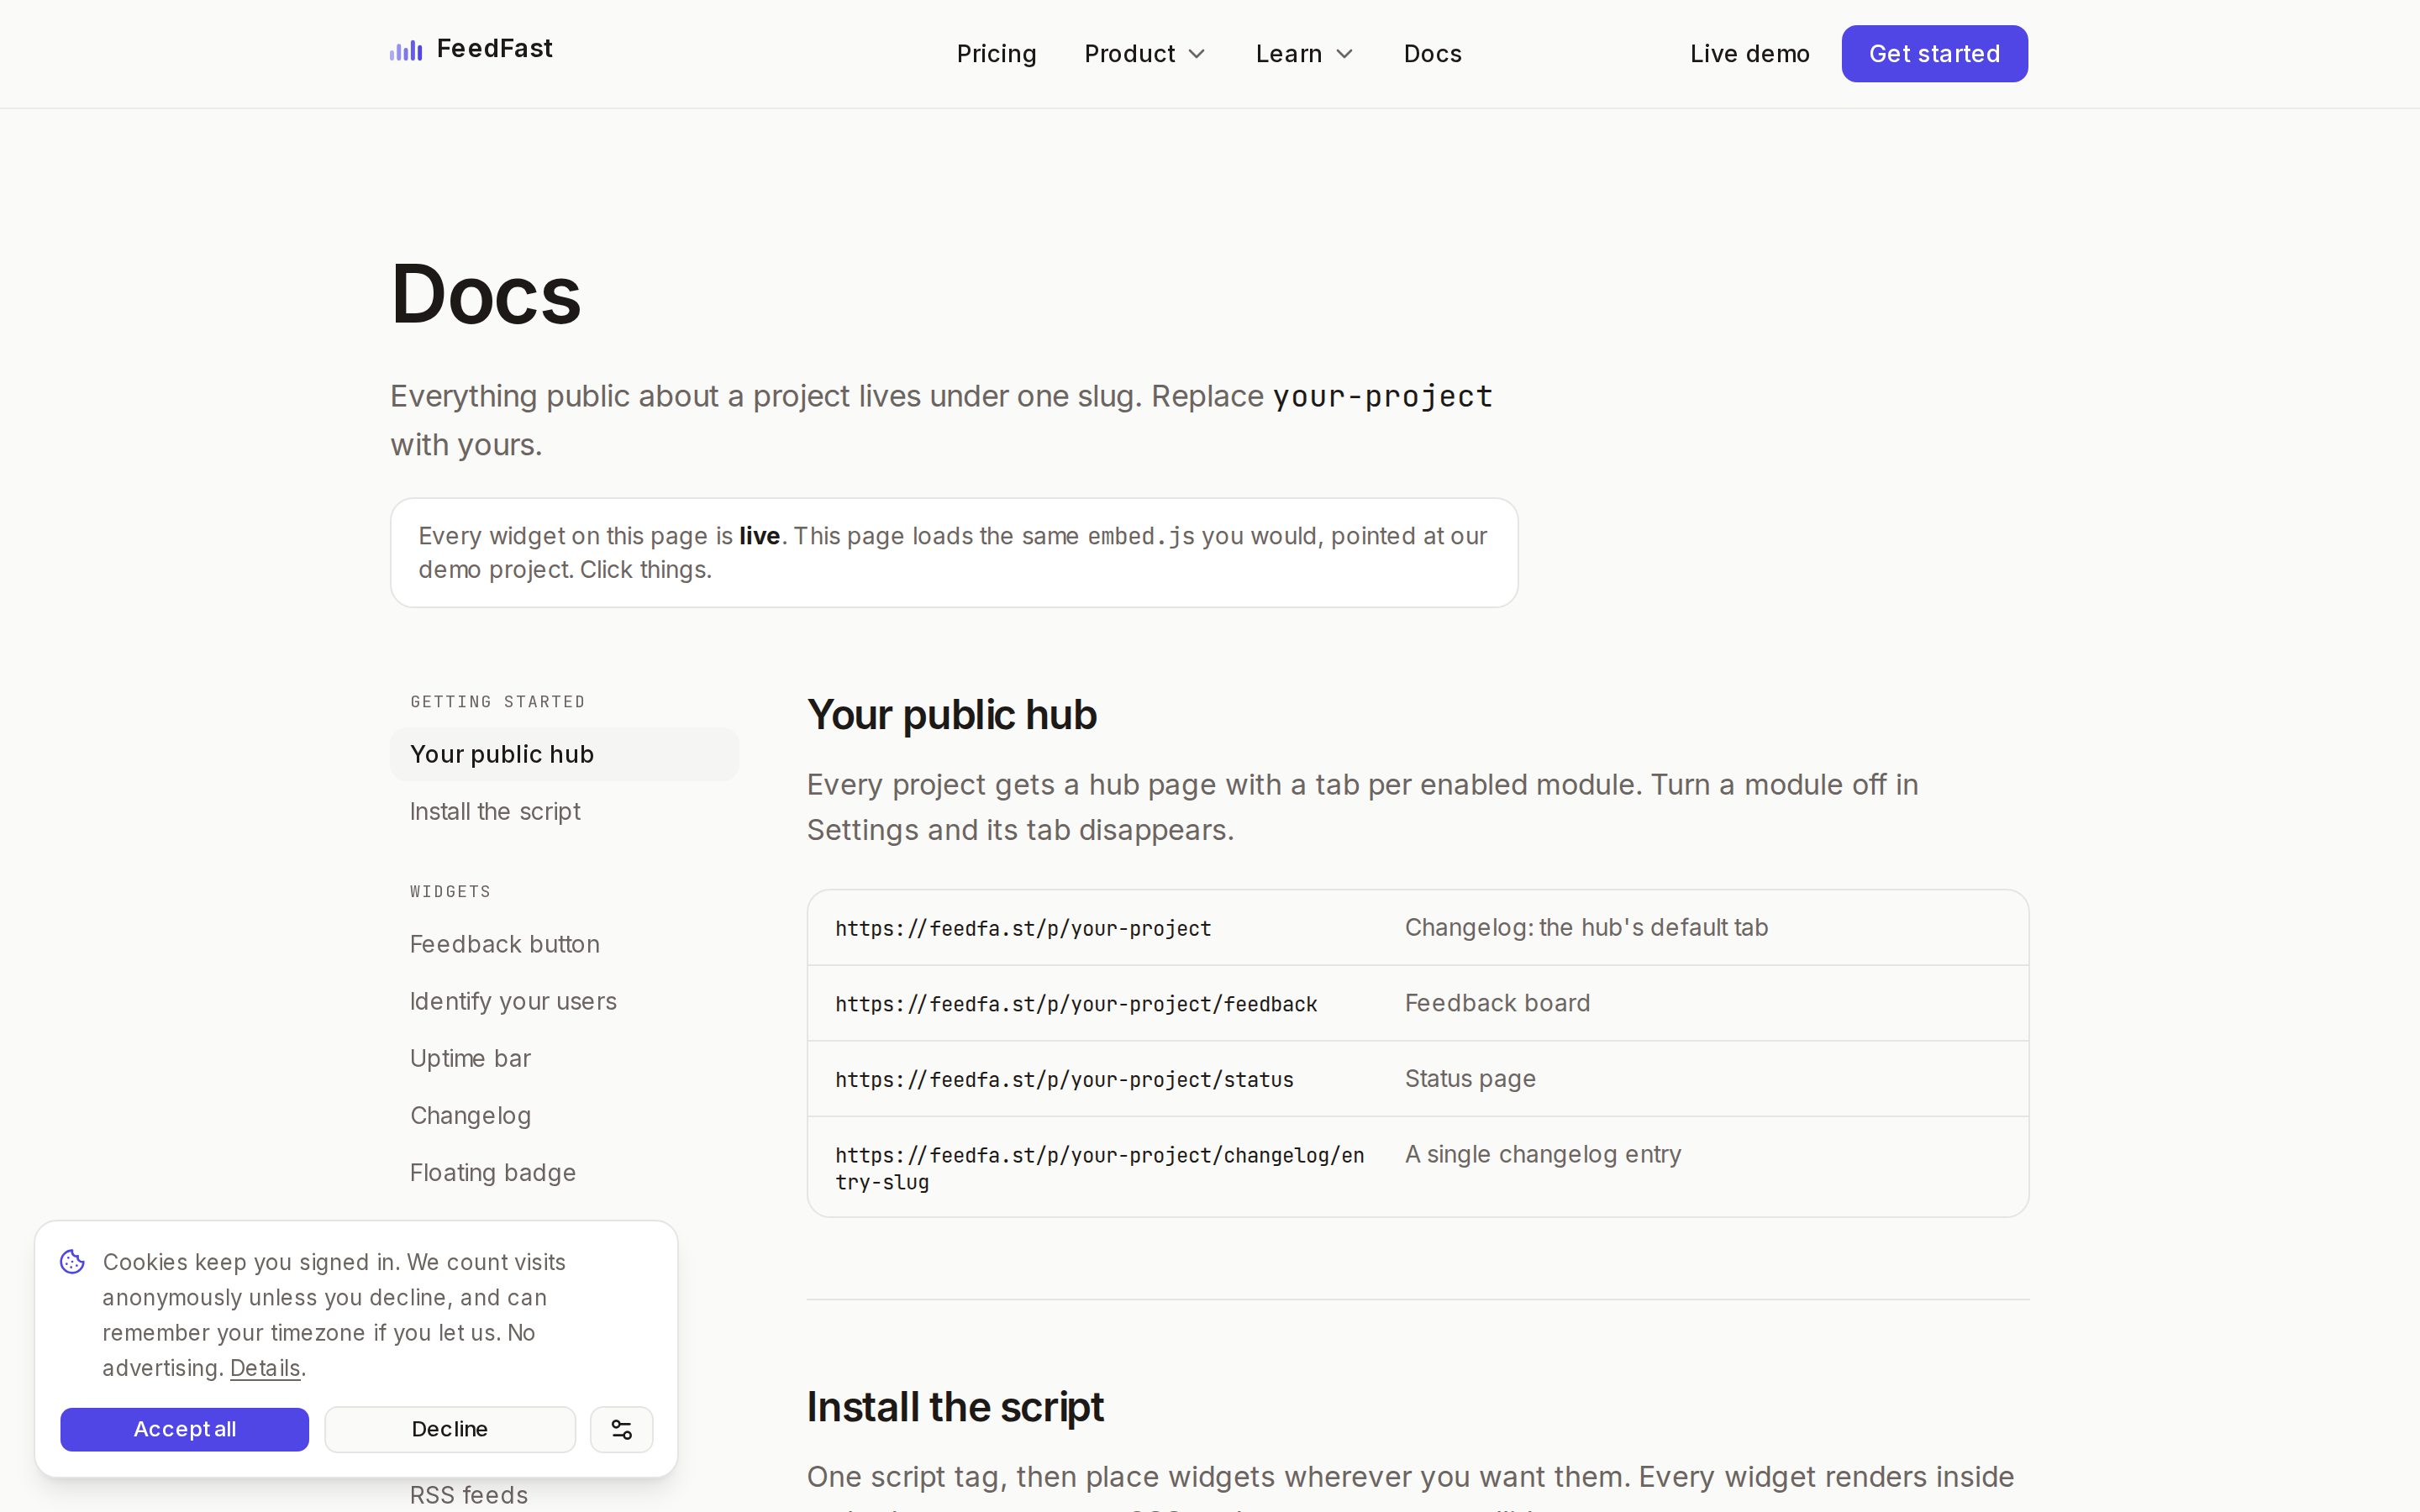Click the 'Feedback board' table cell

point(1497,1003)
